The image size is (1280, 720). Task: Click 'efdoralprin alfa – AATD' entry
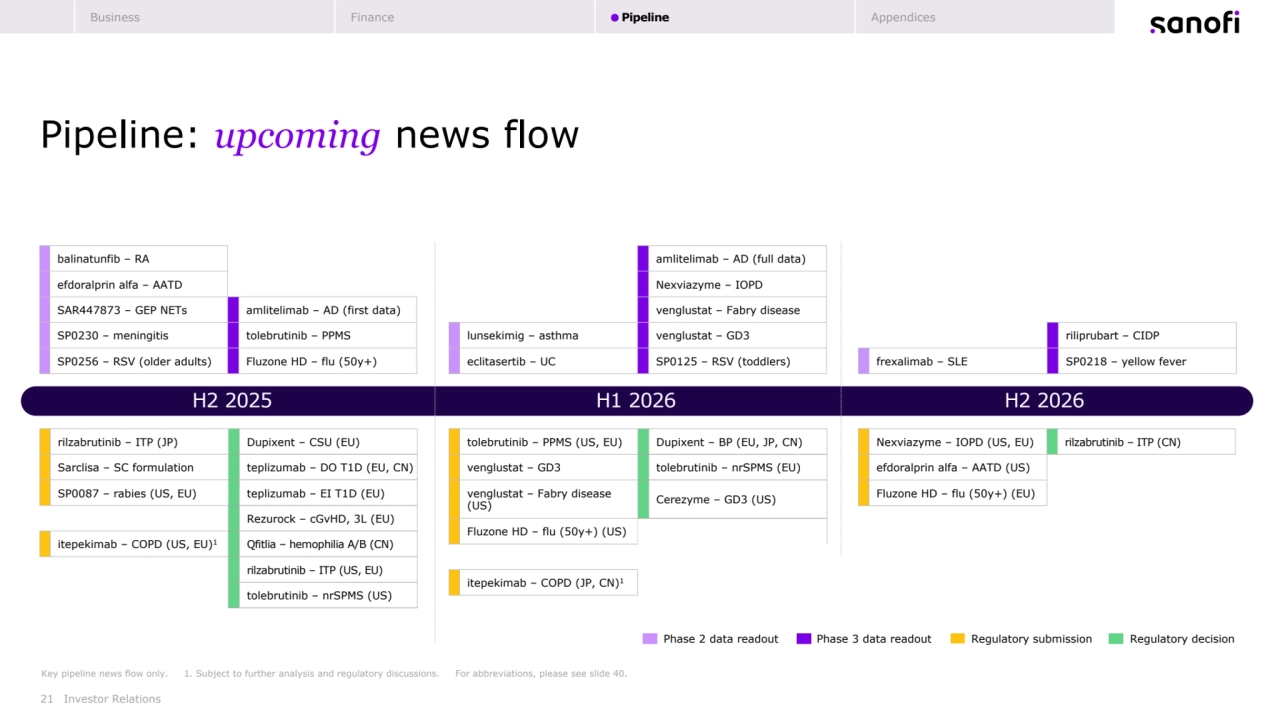(x=133, y=284)
